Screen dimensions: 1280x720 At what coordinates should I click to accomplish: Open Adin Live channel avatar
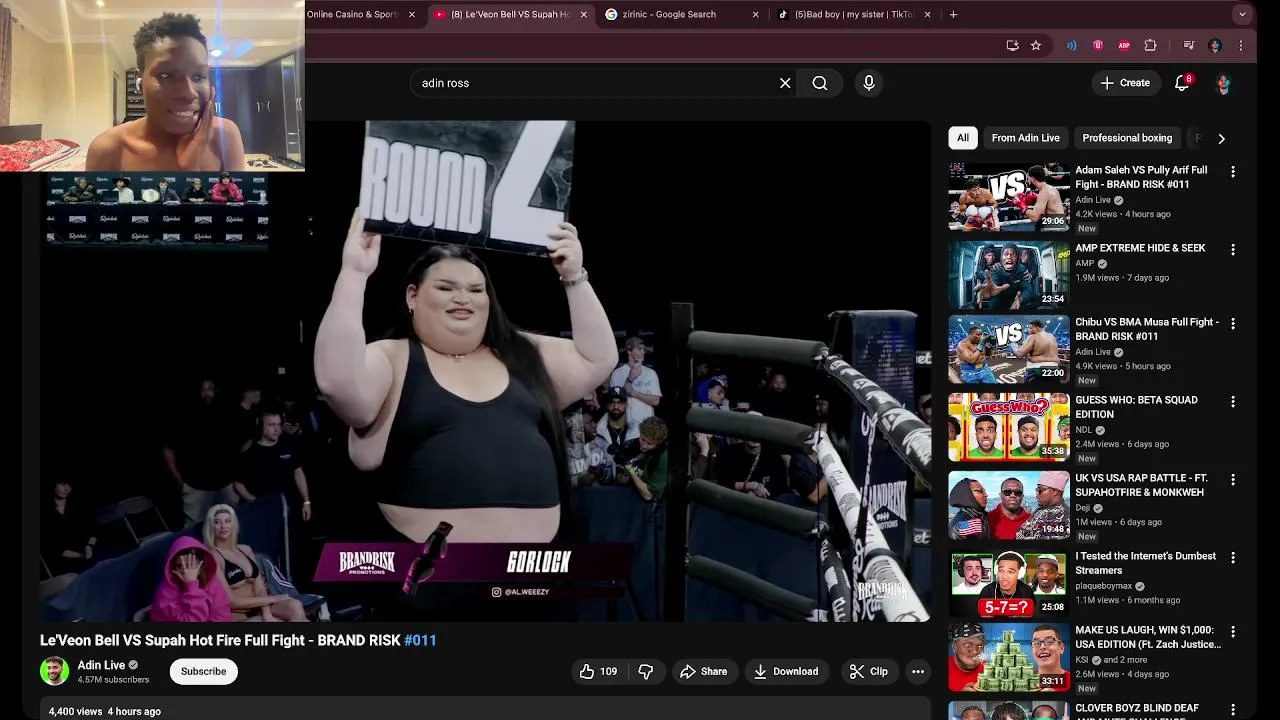(54, 671)
